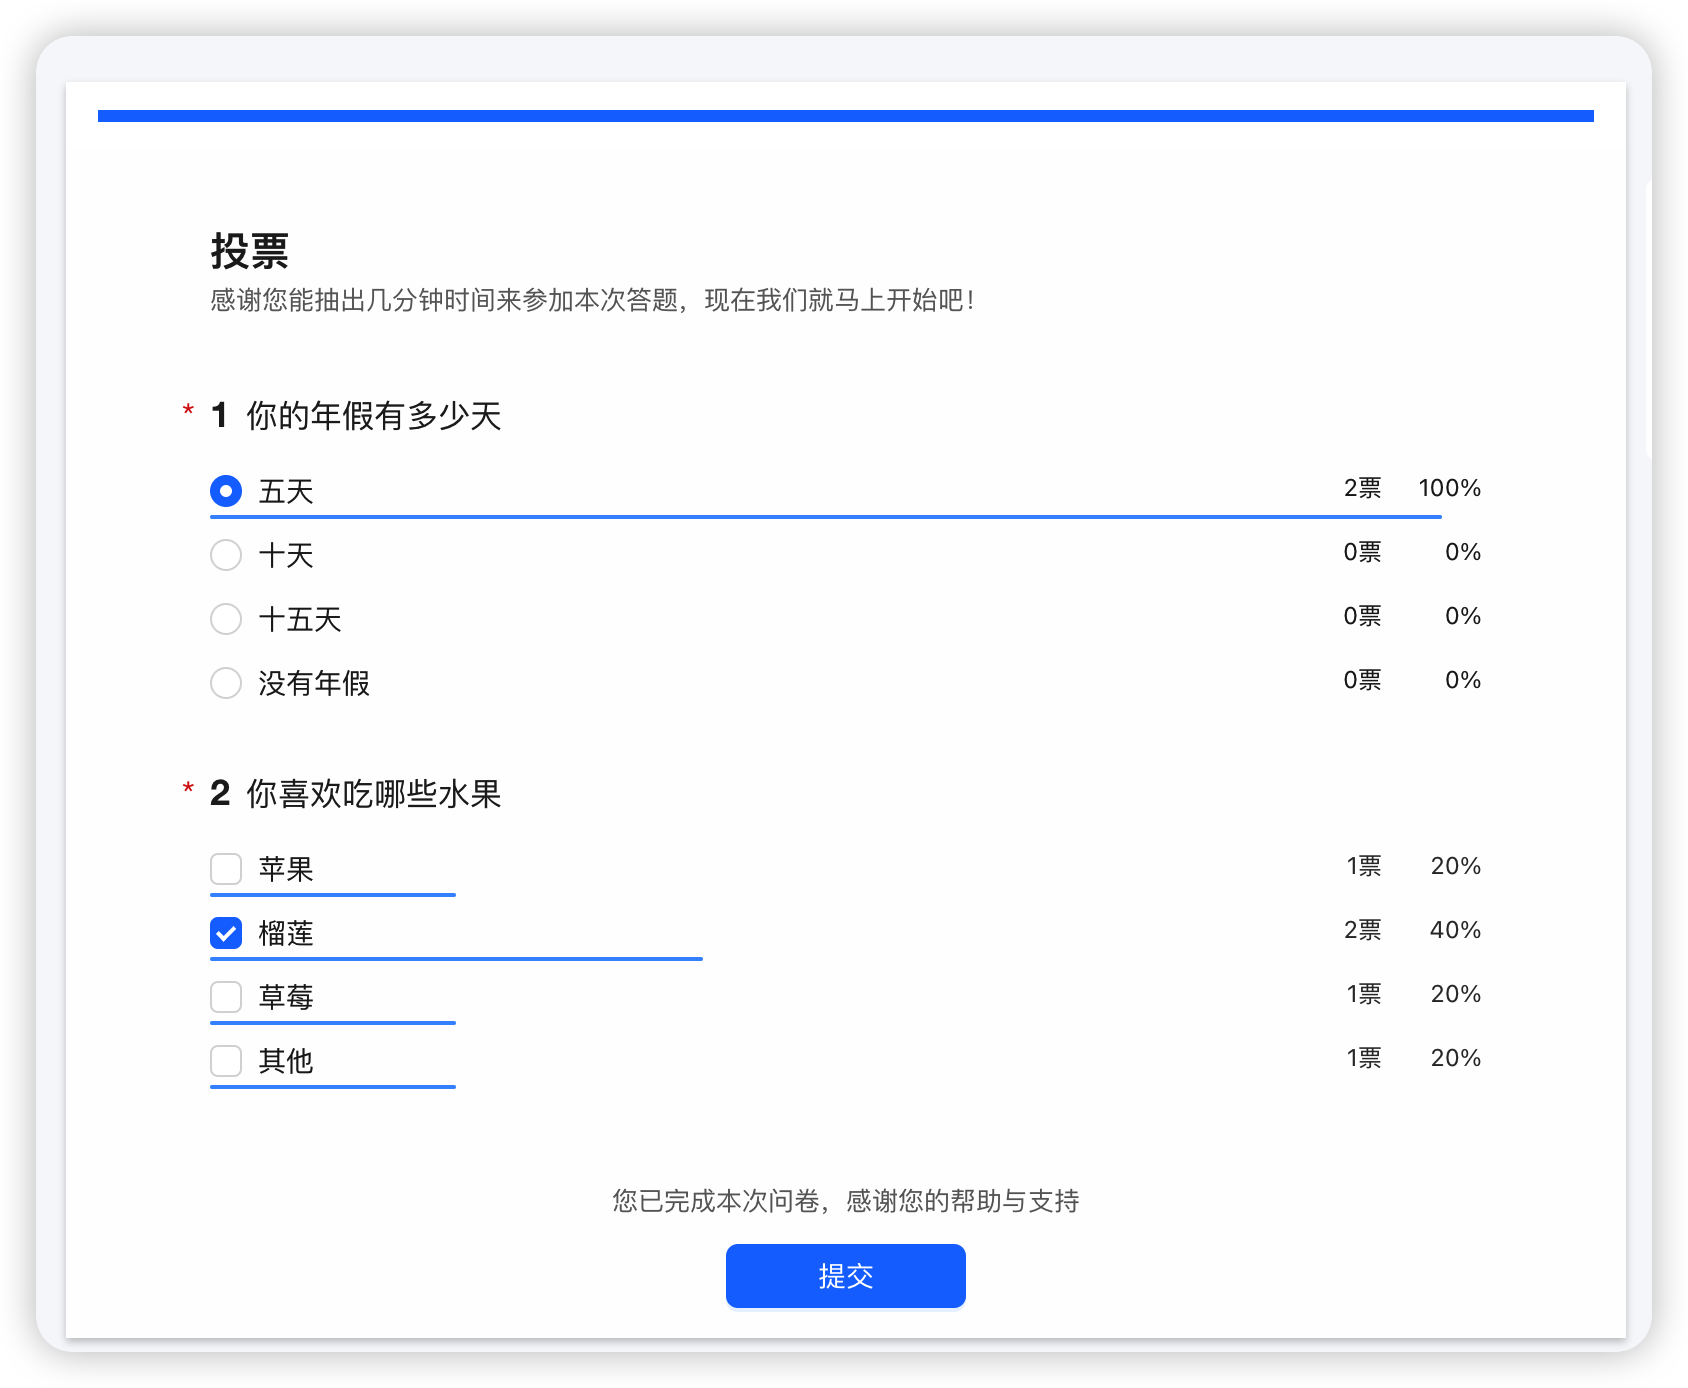
Task: Click the 五天 vote progress bar
Action: [826, 517]
